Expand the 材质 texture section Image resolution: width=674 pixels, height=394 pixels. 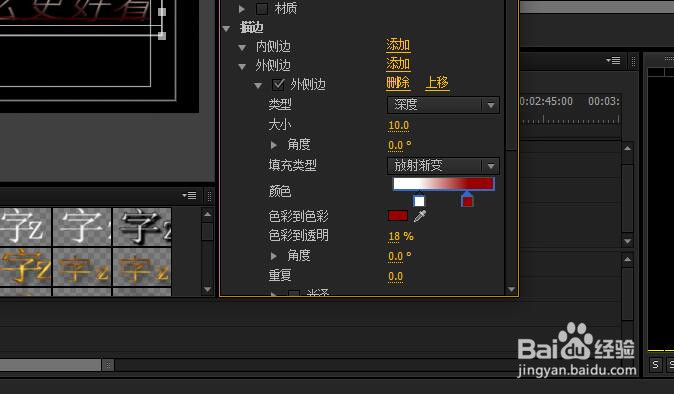click(x=242, y=9)
